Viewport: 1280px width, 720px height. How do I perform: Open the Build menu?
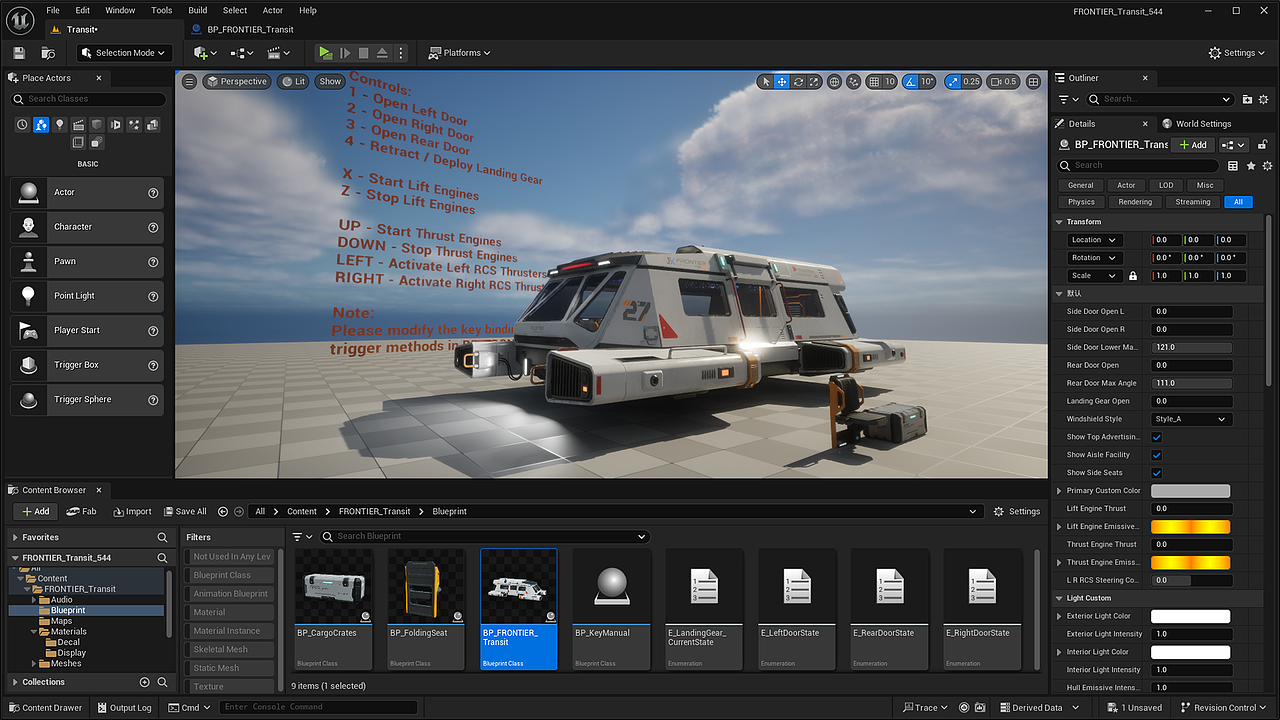click(x=197, y=10)
